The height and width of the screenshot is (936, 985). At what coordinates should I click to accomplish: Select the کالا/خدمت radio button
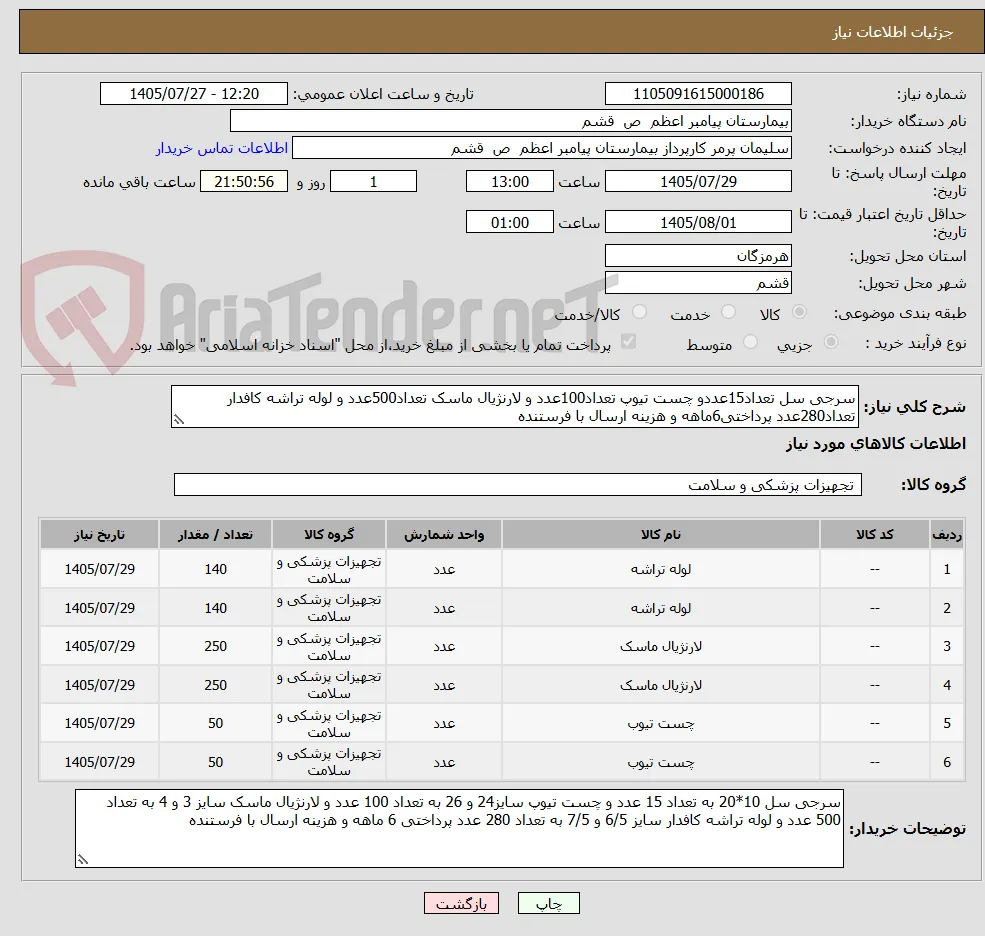point(639,312)
